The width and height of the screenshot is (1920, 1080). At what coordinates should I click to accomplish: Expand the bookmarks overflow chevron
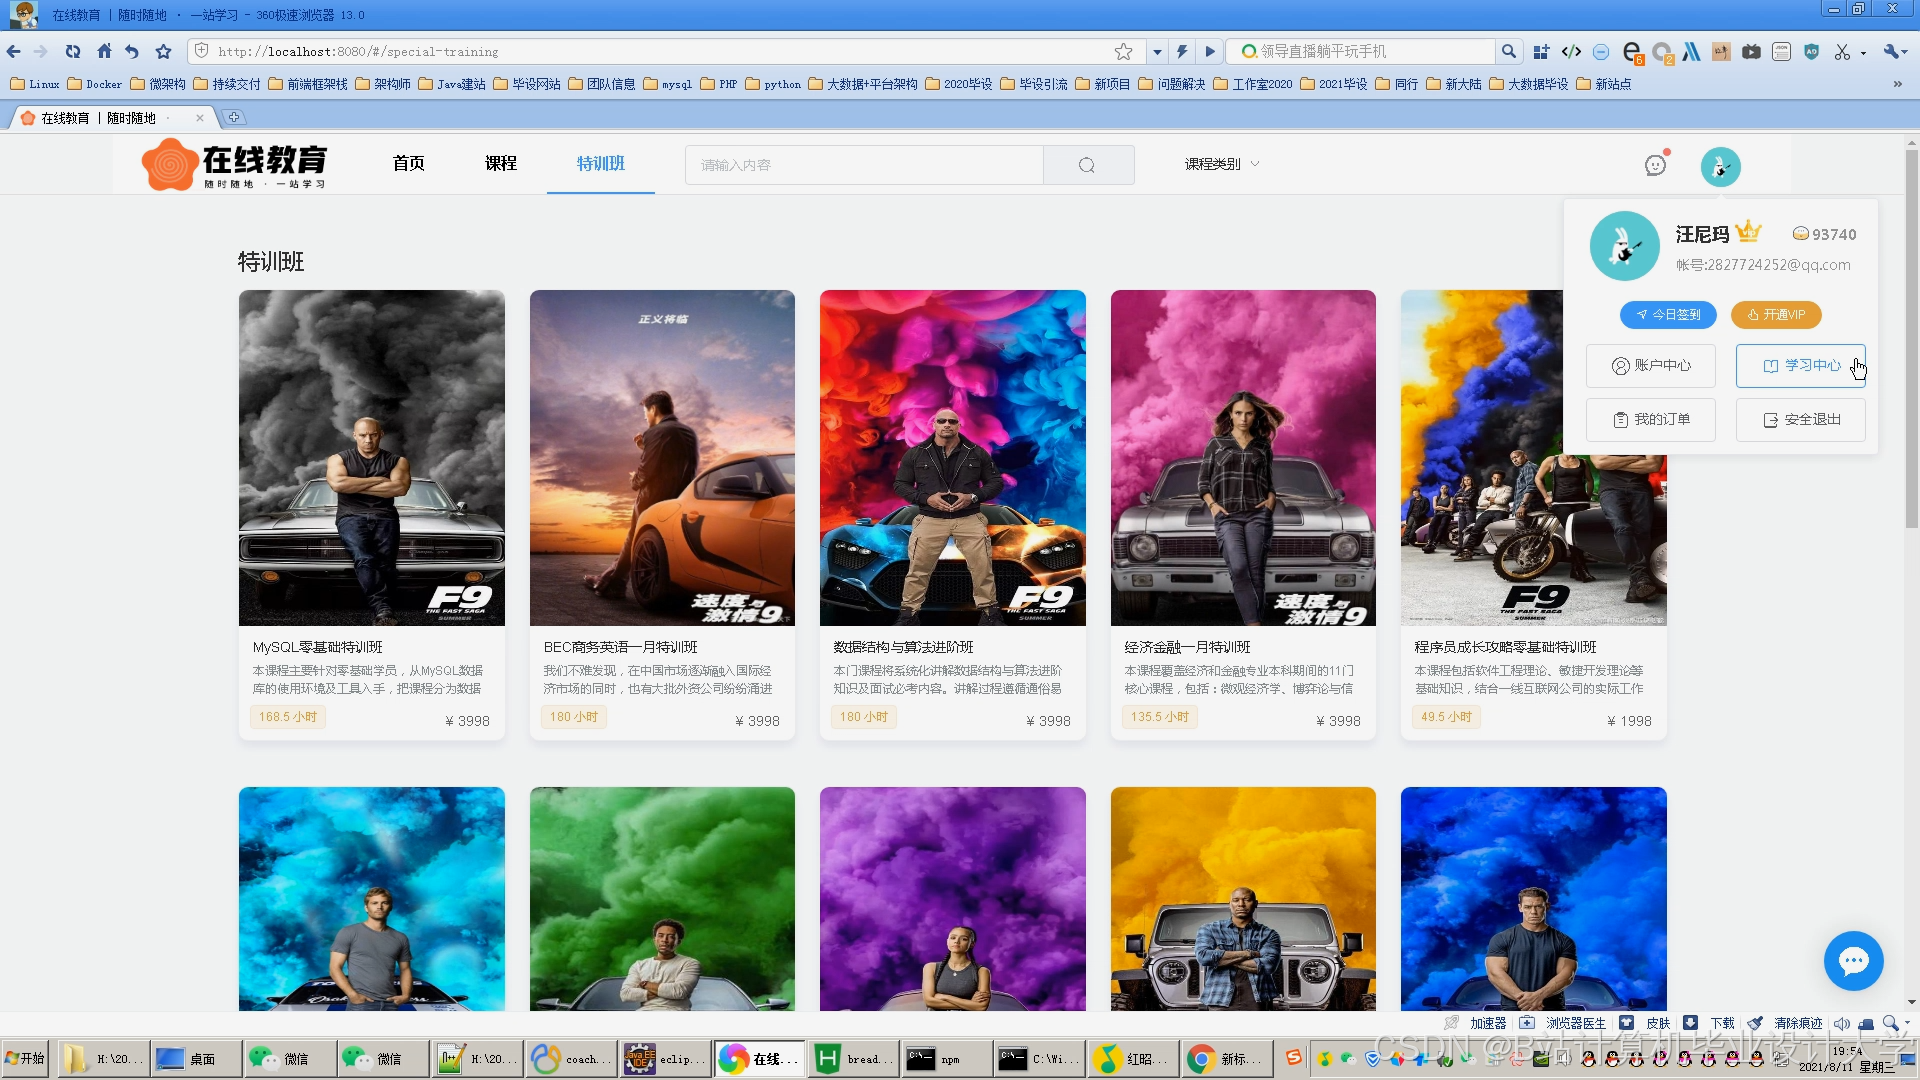1897,84
